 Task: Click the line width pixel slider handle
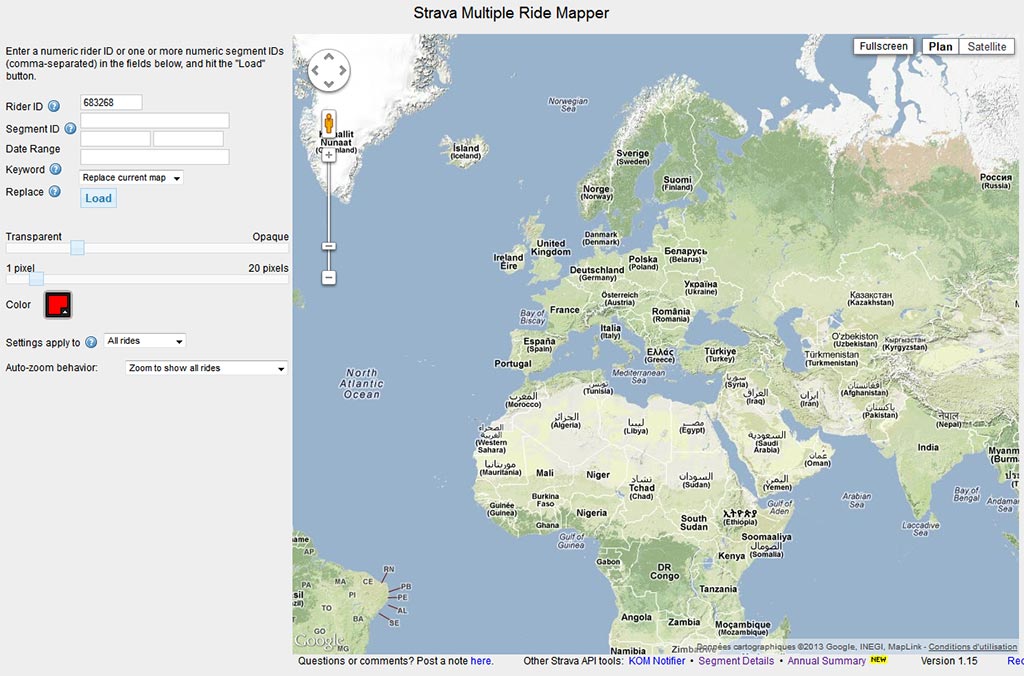[37, 278]
